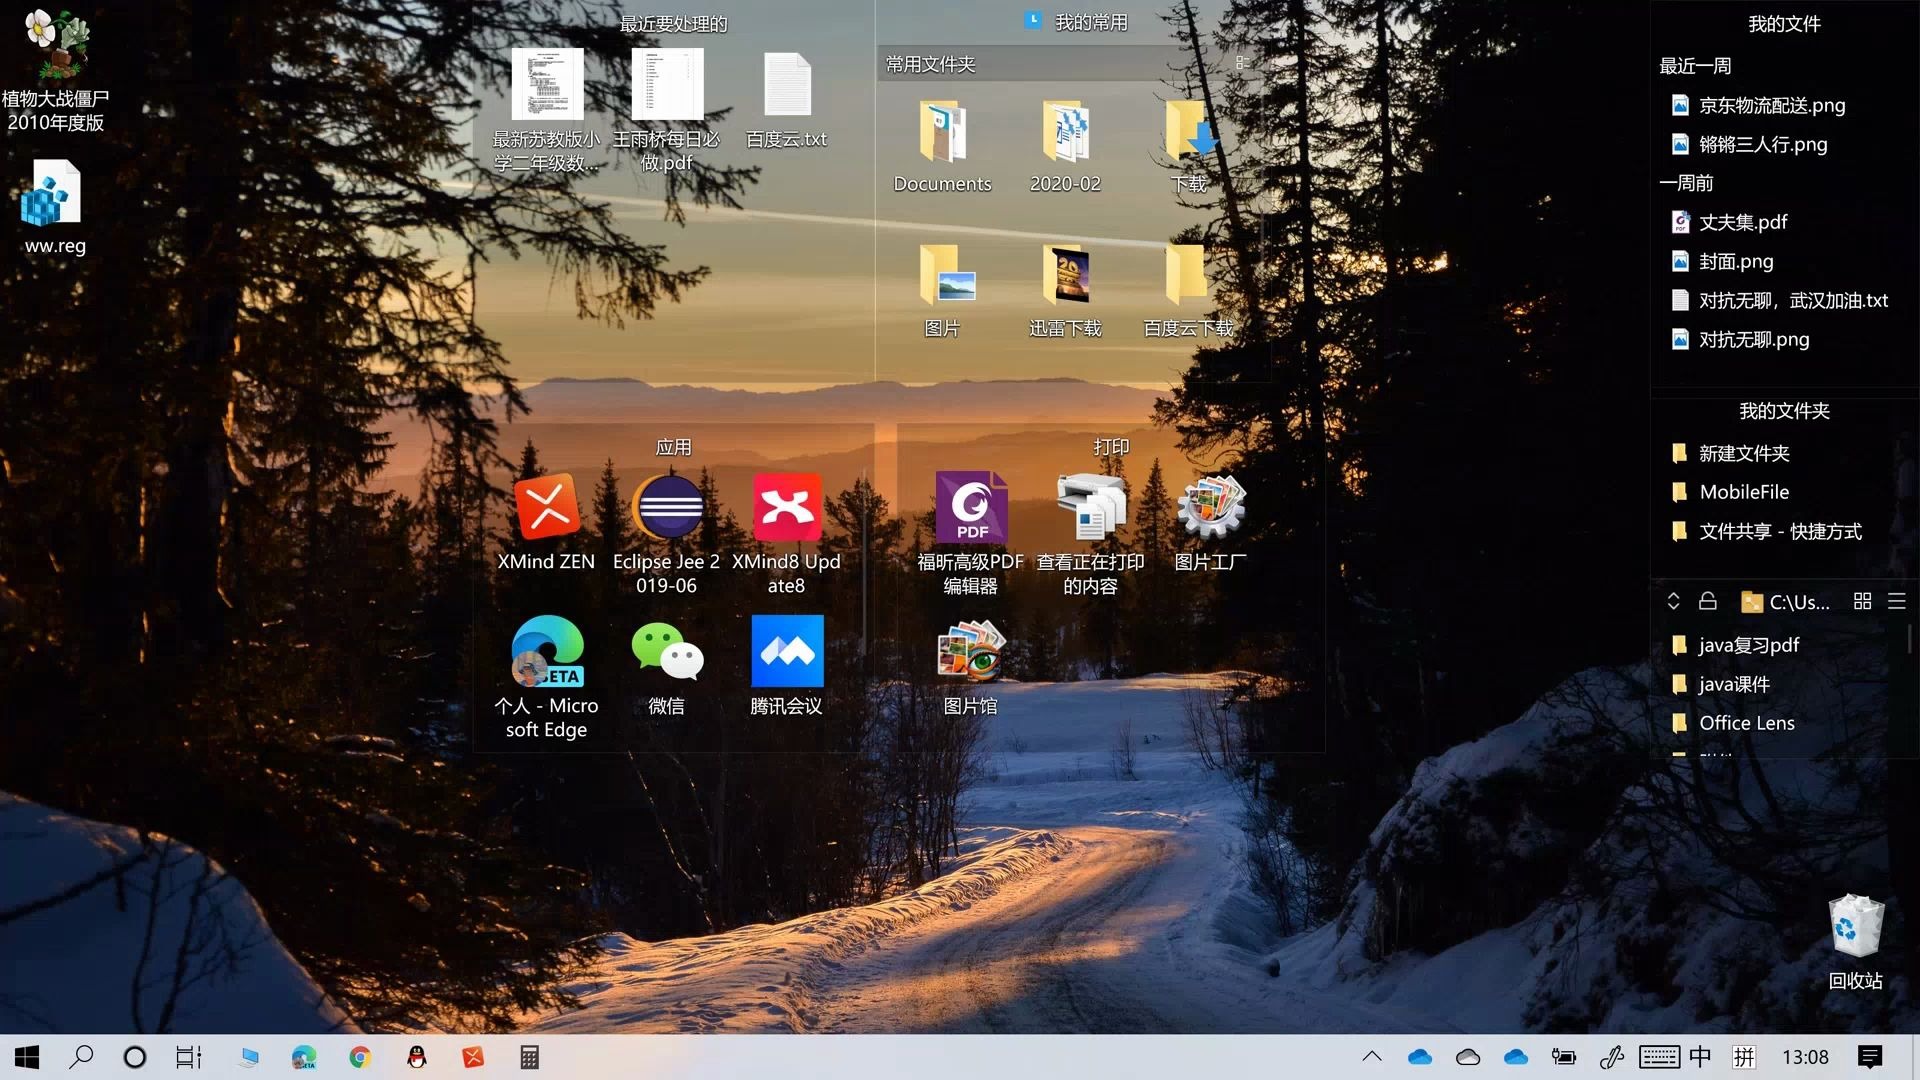The width and height of the screenshot is (1920, 1080).
Task: Launch Eclipse Jee 2019-06
Action: [667, 508]
